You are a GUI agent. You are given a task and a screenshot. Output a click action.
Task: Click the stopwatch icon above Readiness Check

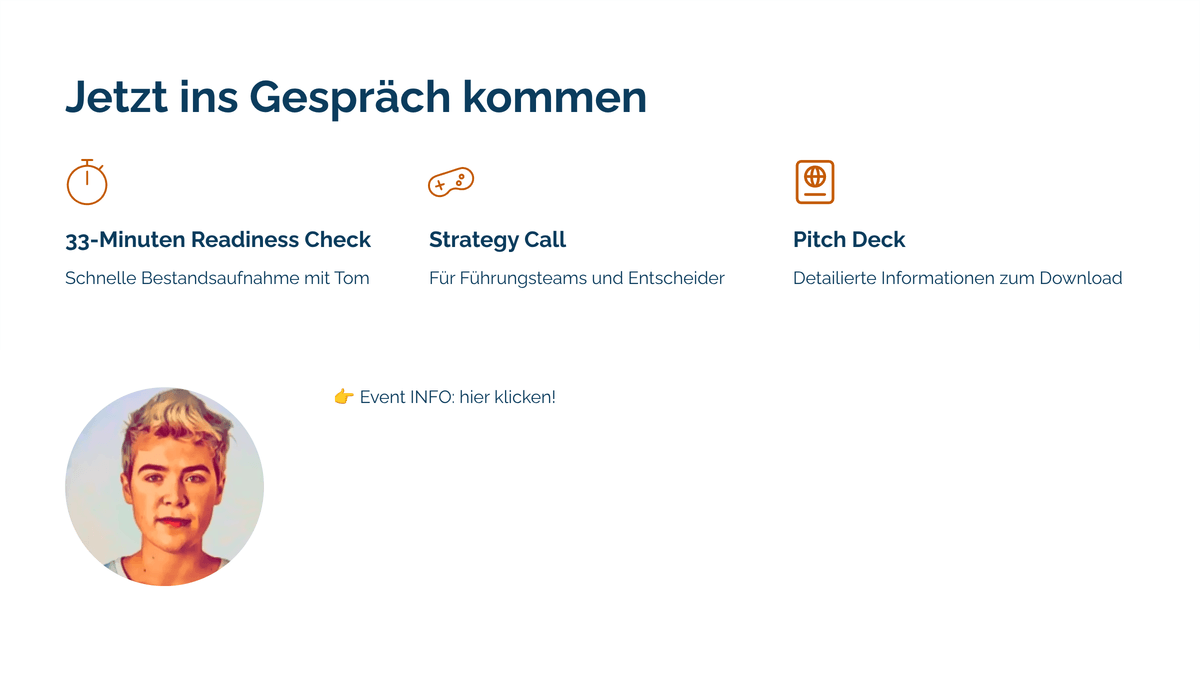[87, 182]
